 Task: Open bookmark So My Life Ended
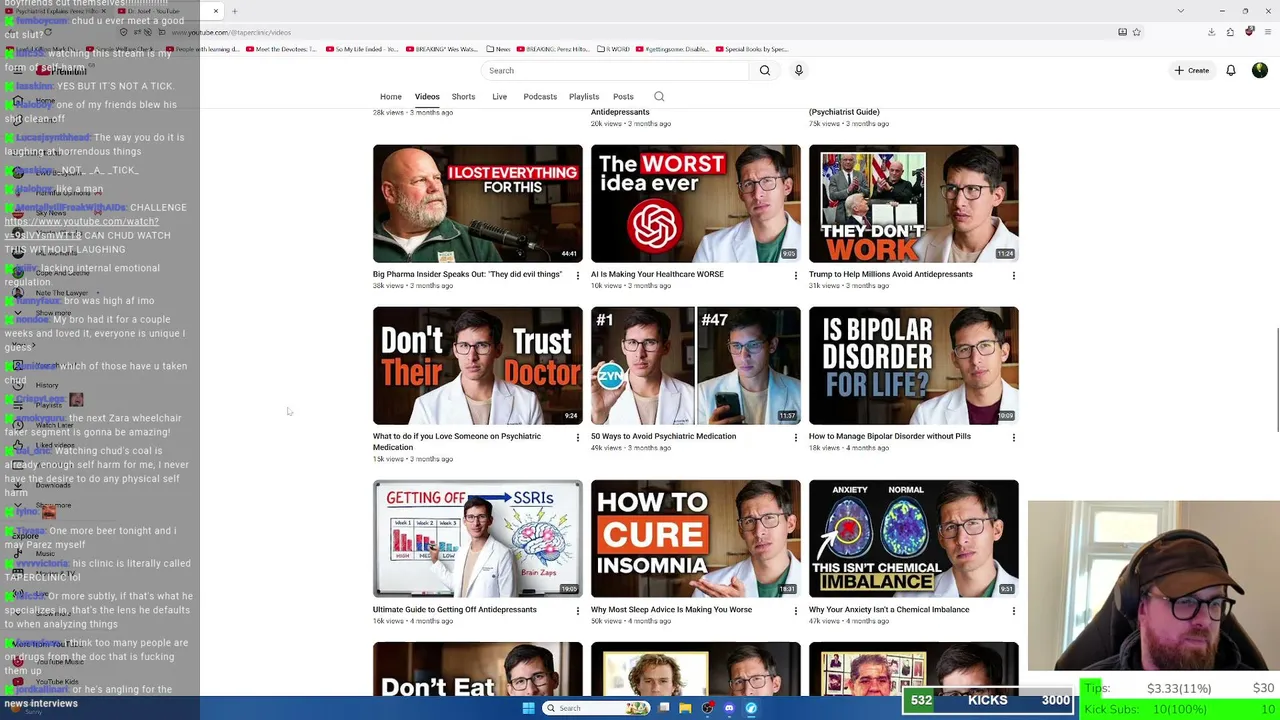pos(360,49)
